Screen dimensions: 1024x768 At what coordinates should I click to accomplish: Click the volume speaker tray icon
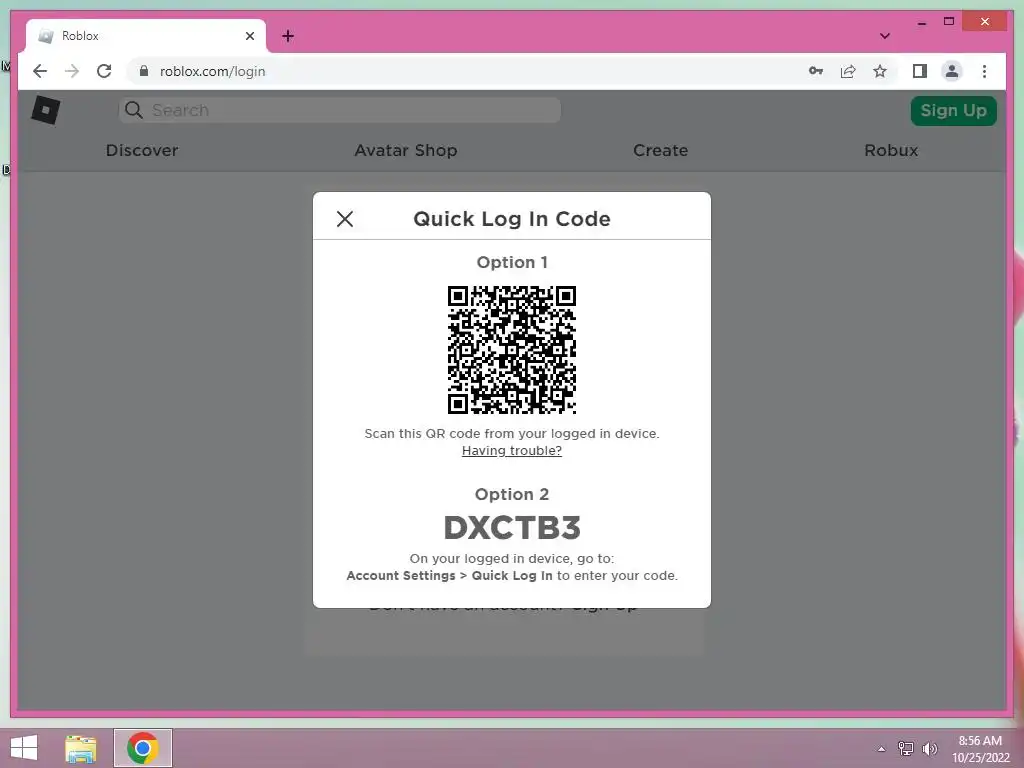[930, 748]
